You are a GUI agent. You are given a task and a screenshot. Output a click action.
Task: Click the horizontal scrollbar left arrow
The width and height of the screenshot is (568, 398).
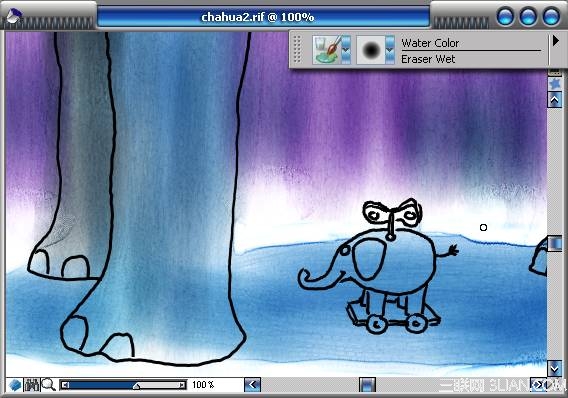point(252,385)
